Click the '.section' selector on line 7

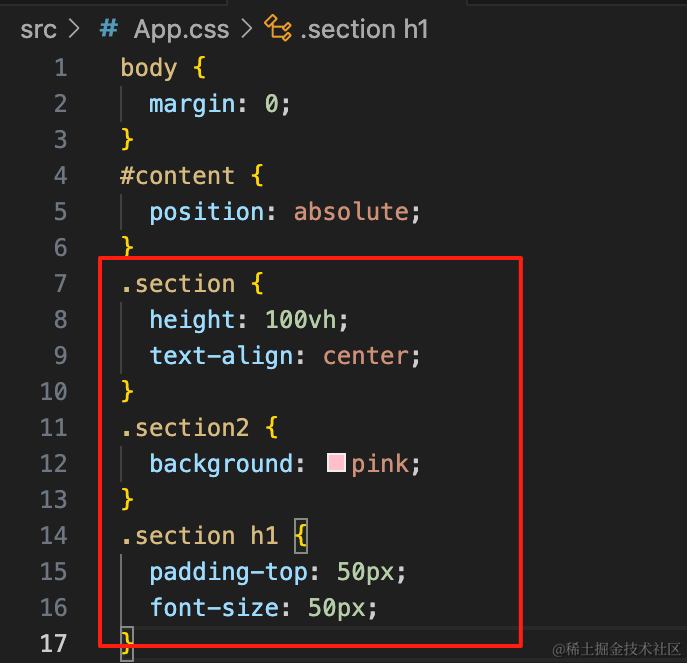click(178, 284)
